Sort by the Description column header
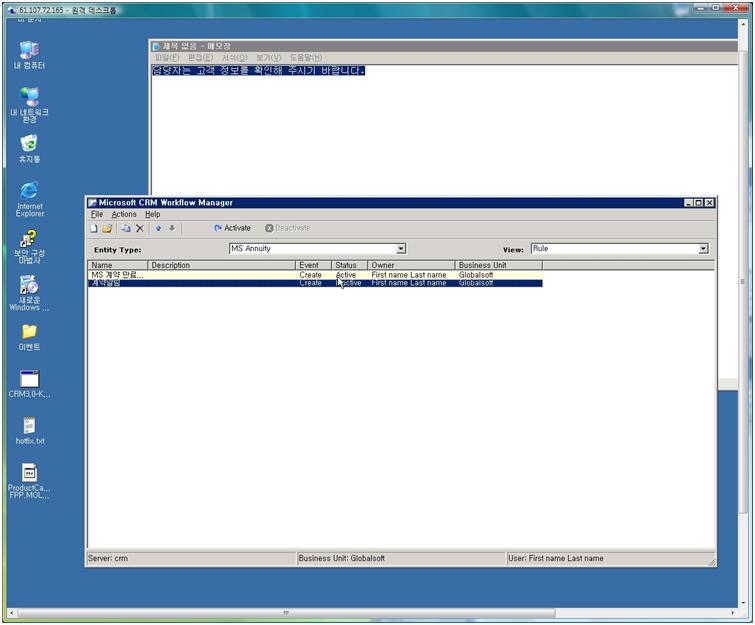The height and width of the screenshot is (625, 755). tap(221, 265)
